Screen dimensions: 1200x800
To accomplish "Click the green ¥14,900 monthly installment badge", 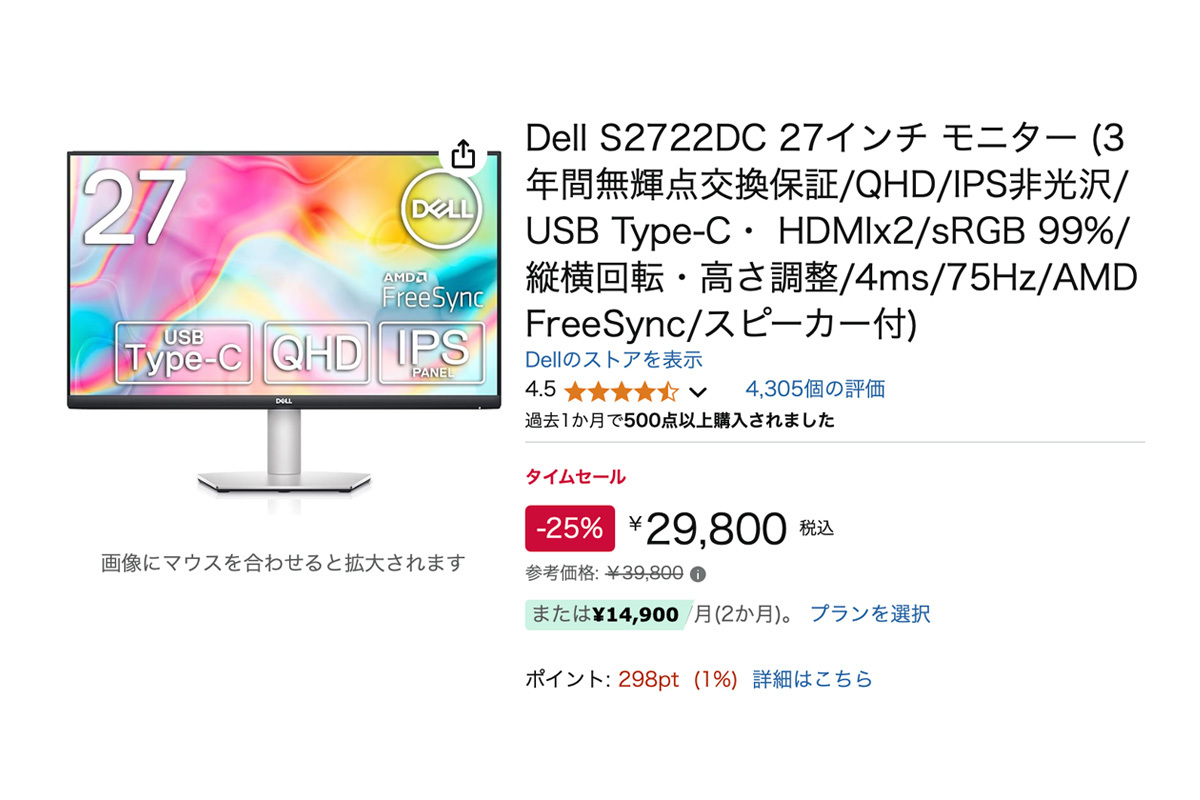I will click(606, 614).
